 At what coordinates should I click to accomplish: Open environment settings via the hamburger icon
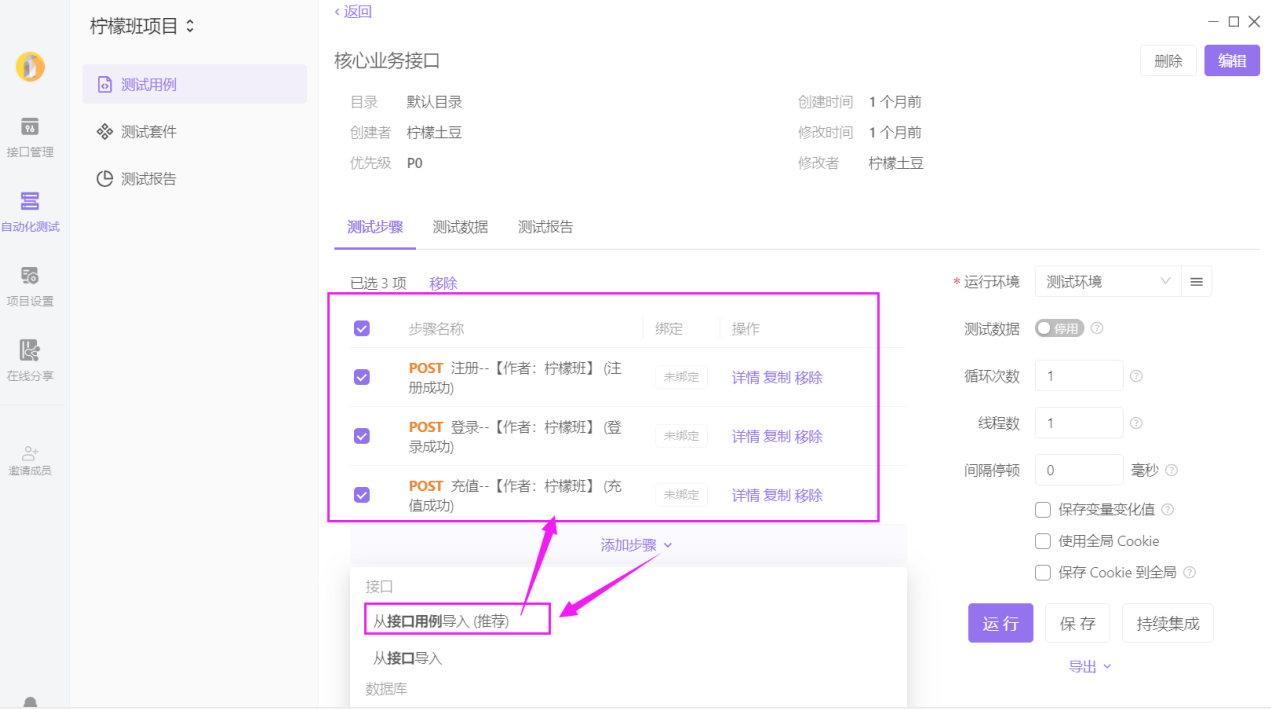(1197, 281)
